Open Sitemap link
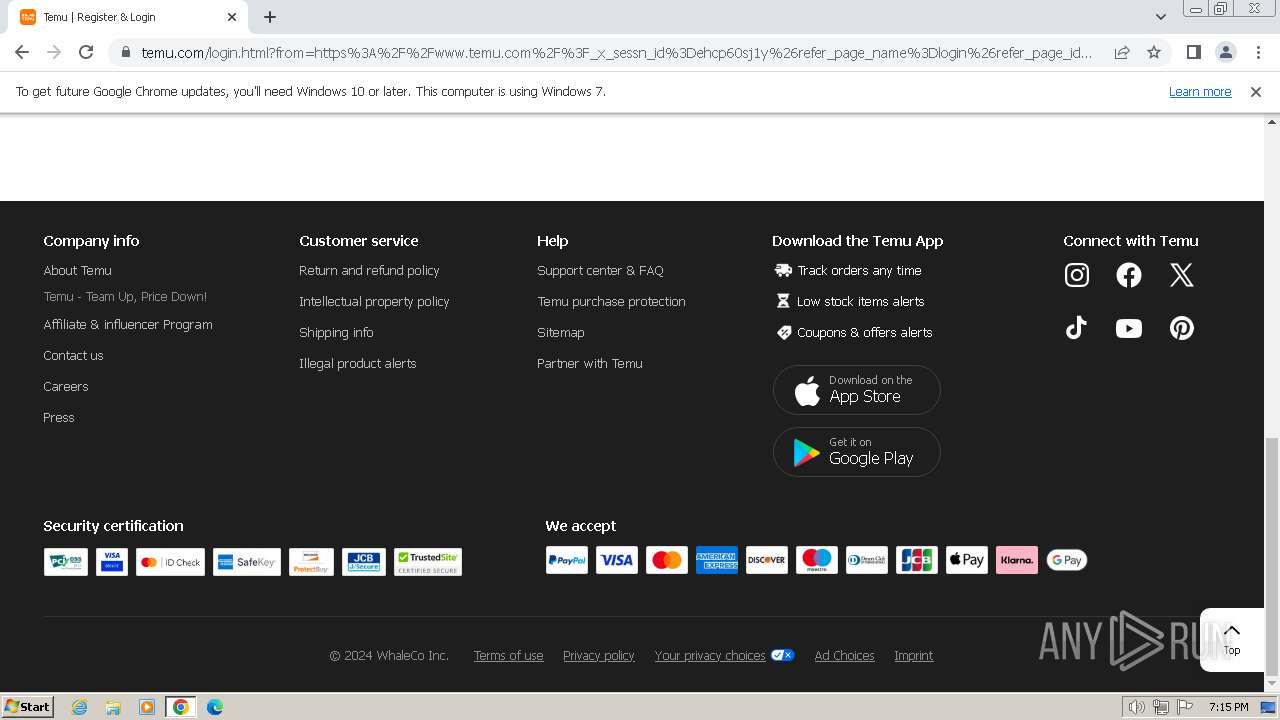 [560, 332]
